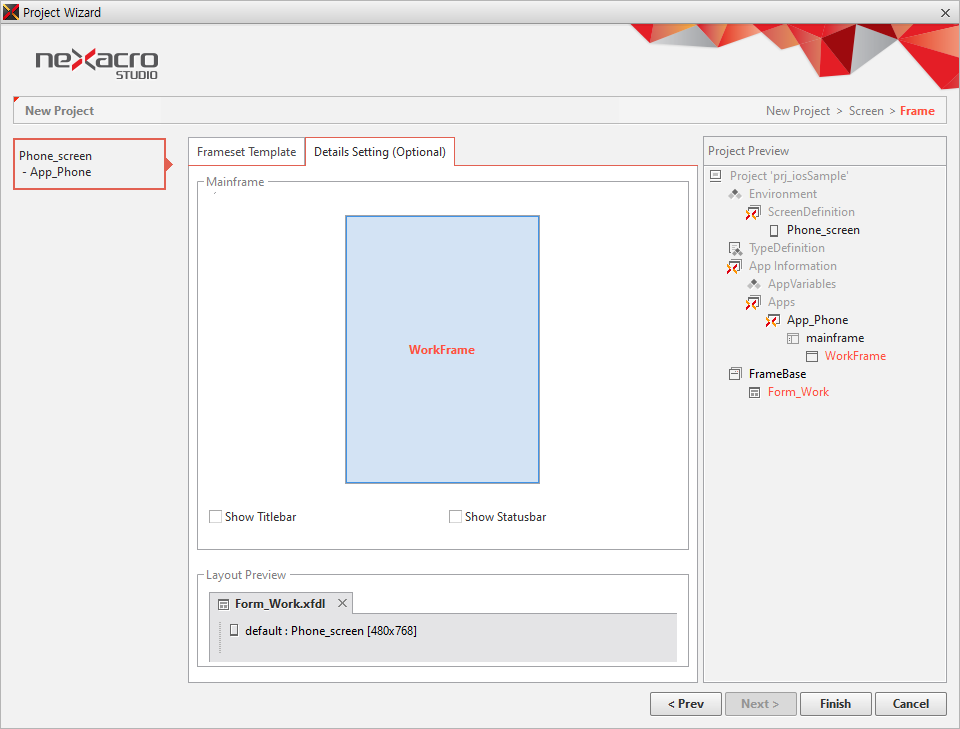
Task: Switch to the Frameset Template tab
Action: [246, 152]
